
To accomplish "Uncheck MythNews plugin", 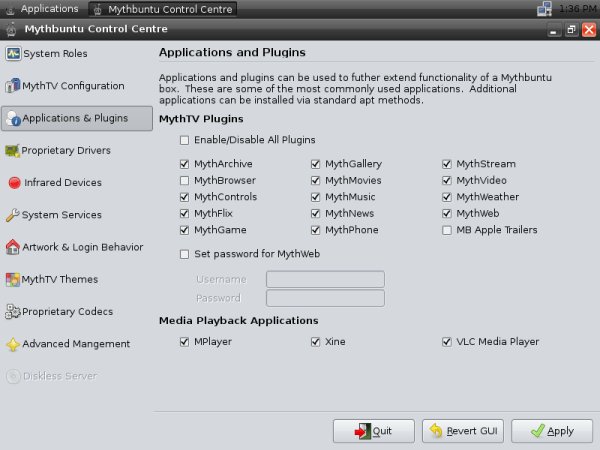I will (315, 214).
